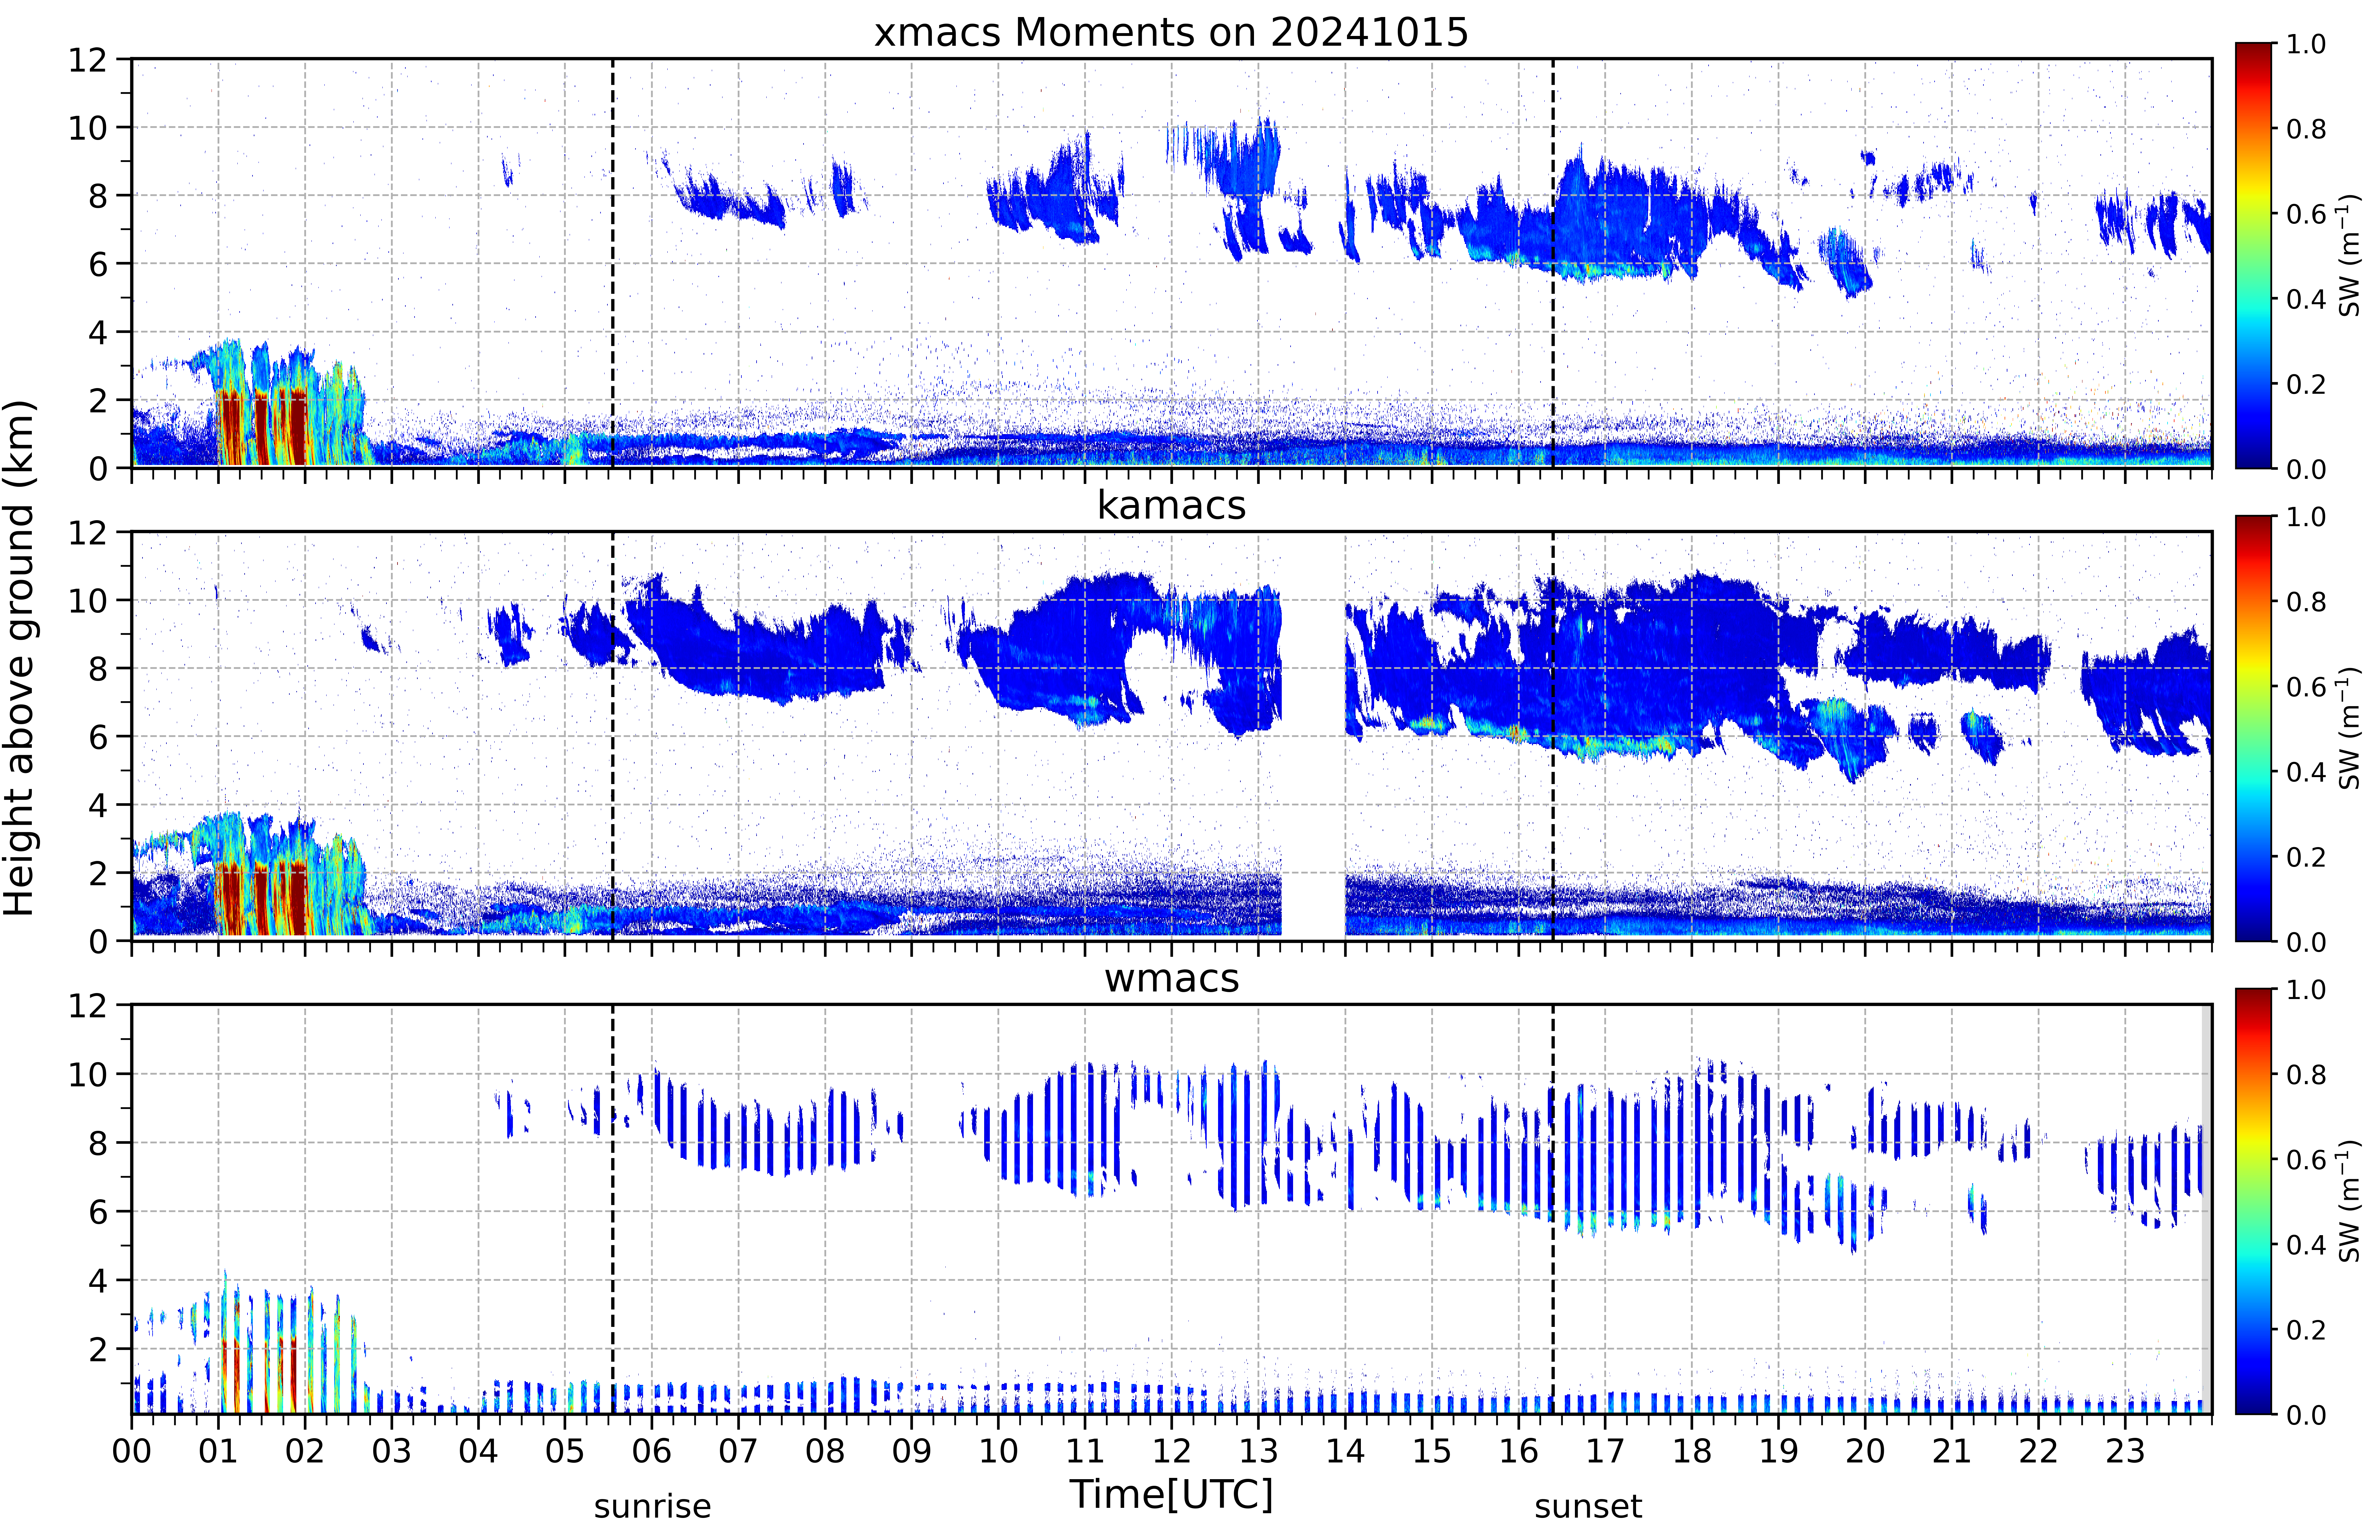
Task: Click the '0.6' tick on kamacs colorbar
Action: [2306, 687]
